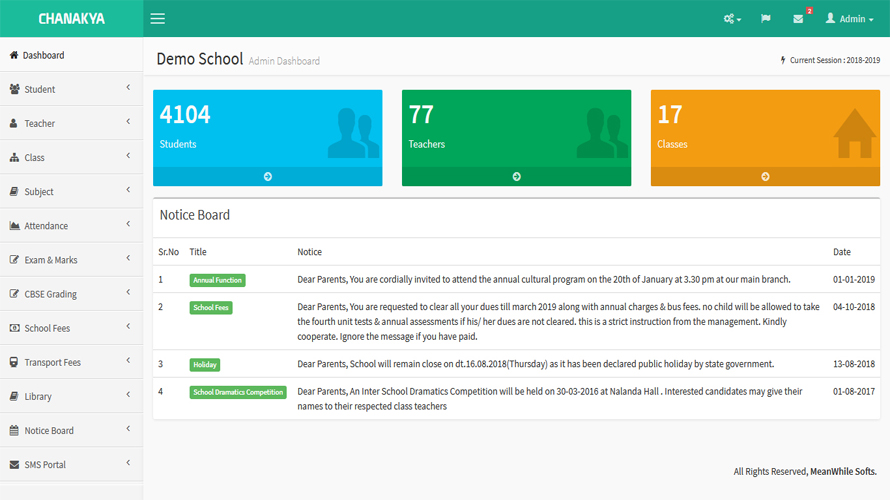Click the Current Session 2018-2019 text
This screenshot has width=890, height=500.
(835, 60)
